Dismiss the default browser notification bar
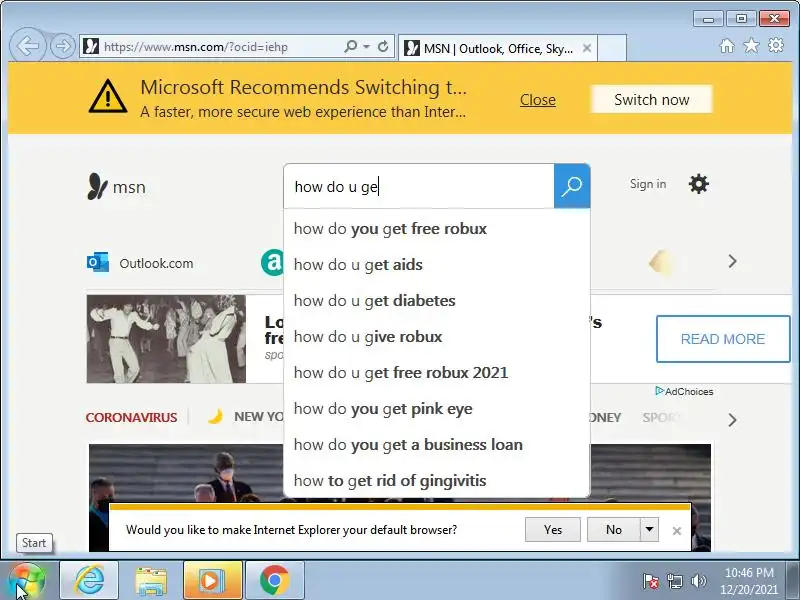Image resolution: width=800 pixels, height=600 pixels. click(677, 531)
